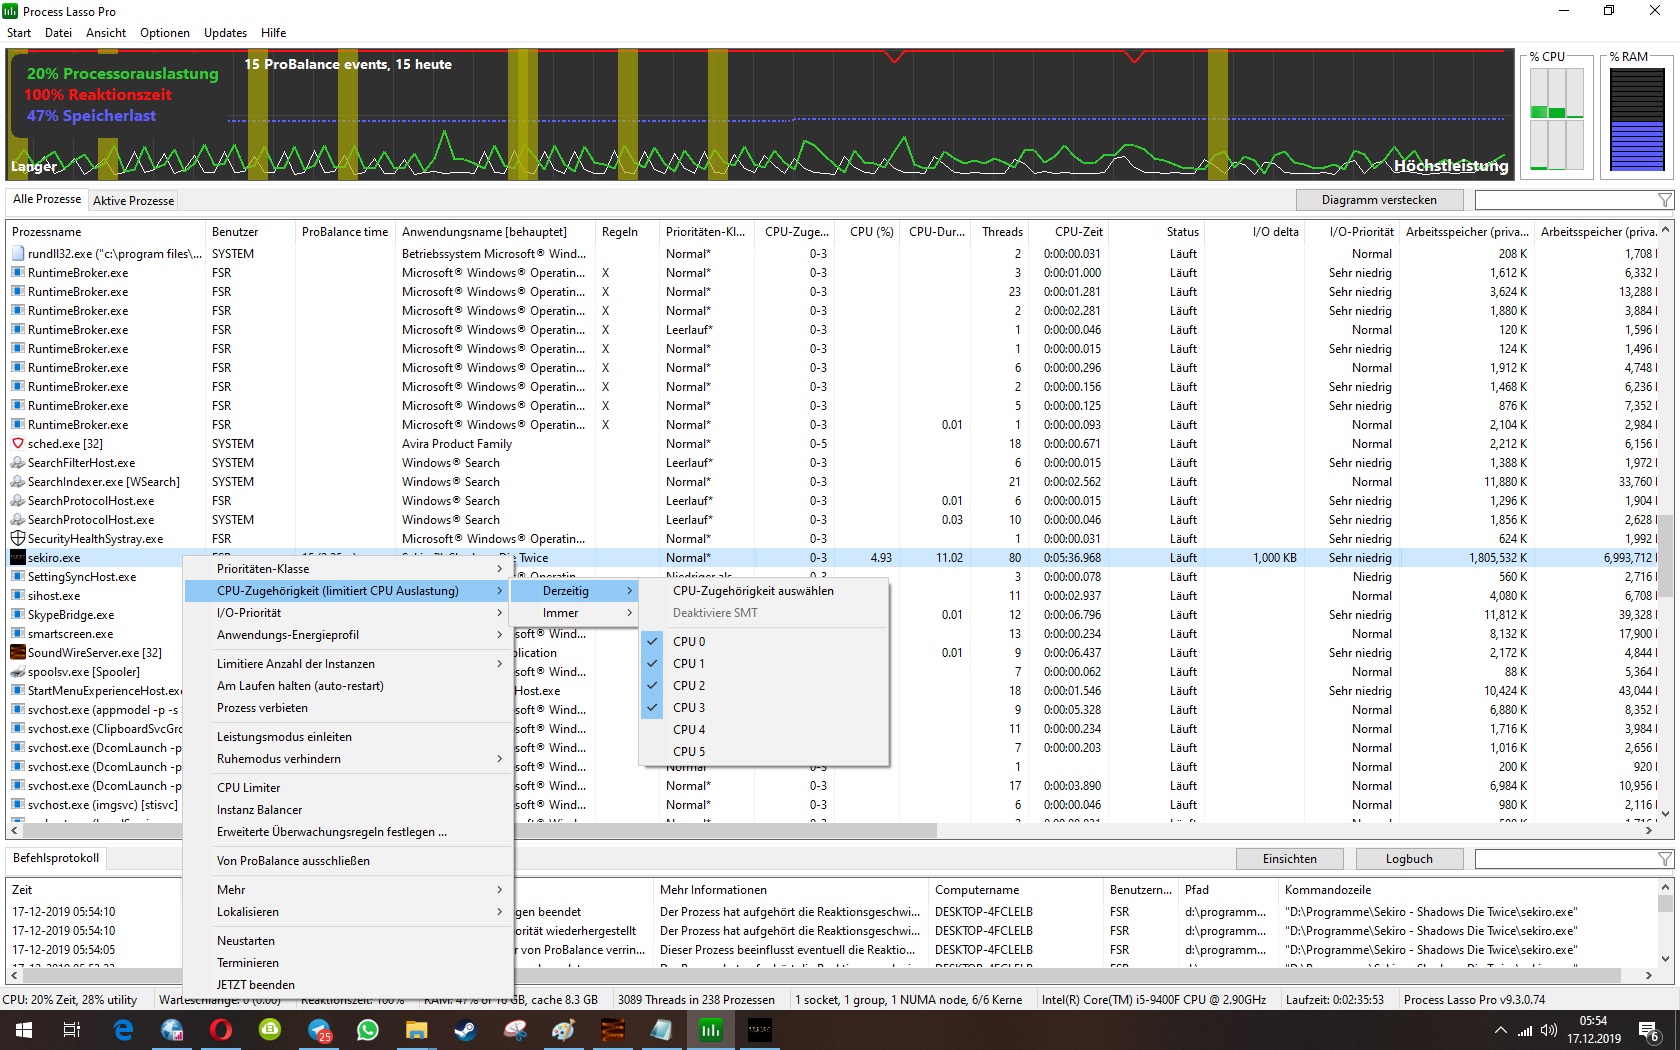1680x1050 pixels.
Task: Open Opera browser from the taskbar
Action: (221, 1030)
